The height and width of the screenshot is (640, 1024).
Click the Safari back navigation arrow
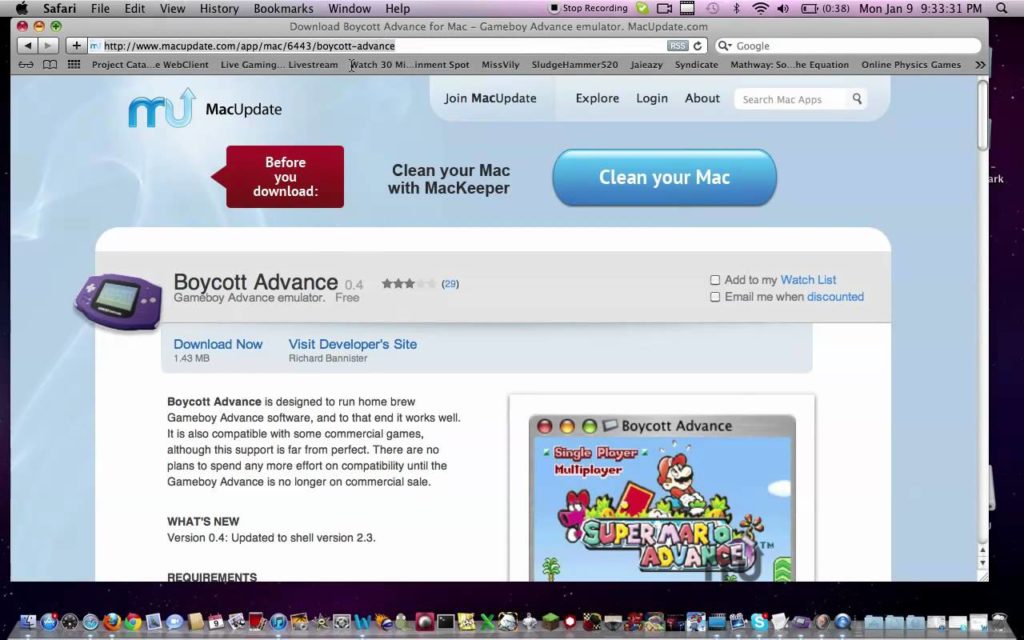click(27, 46)
